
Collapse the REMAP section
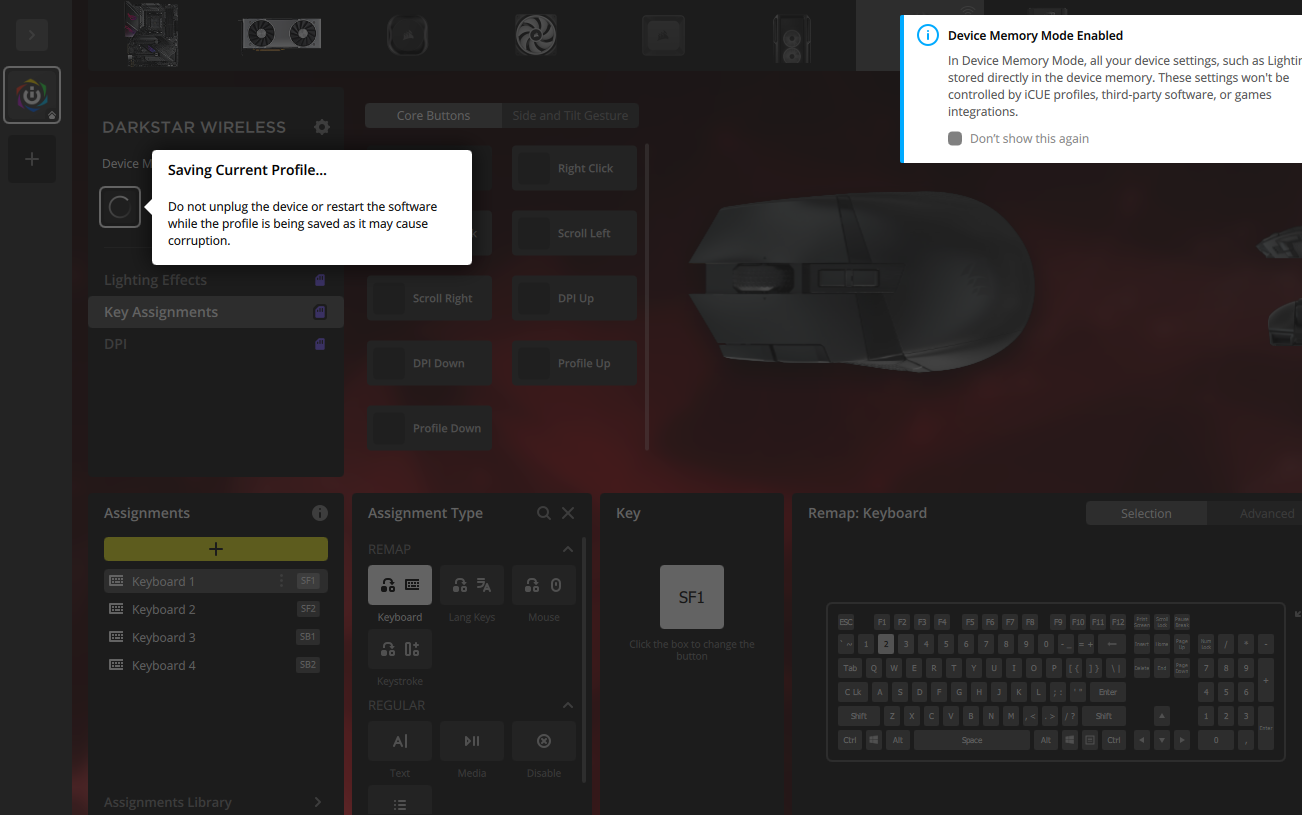pos(567,548)
